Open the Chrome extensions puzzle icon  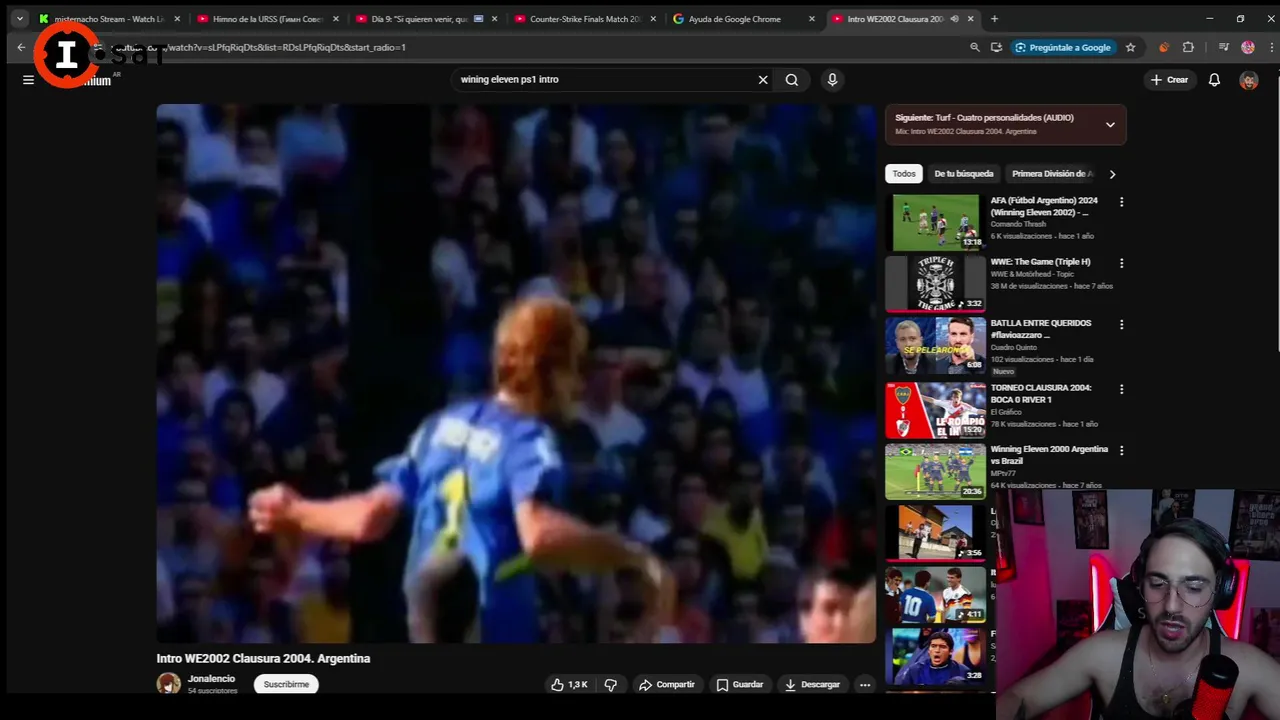tap(1188, 47)
